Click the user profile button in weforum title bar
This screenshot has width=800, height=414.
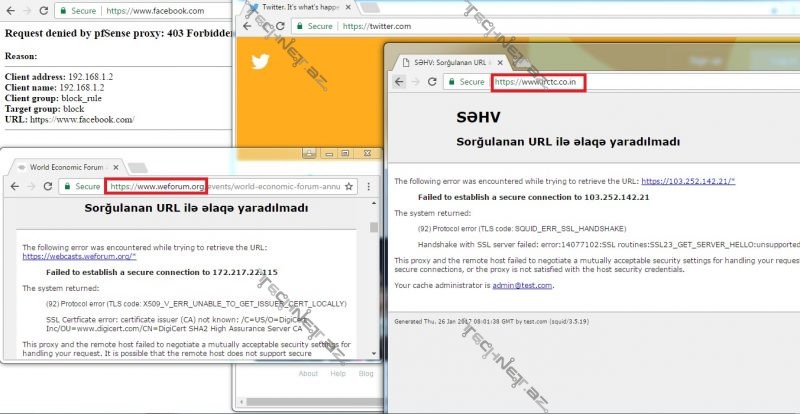(310, 153)
